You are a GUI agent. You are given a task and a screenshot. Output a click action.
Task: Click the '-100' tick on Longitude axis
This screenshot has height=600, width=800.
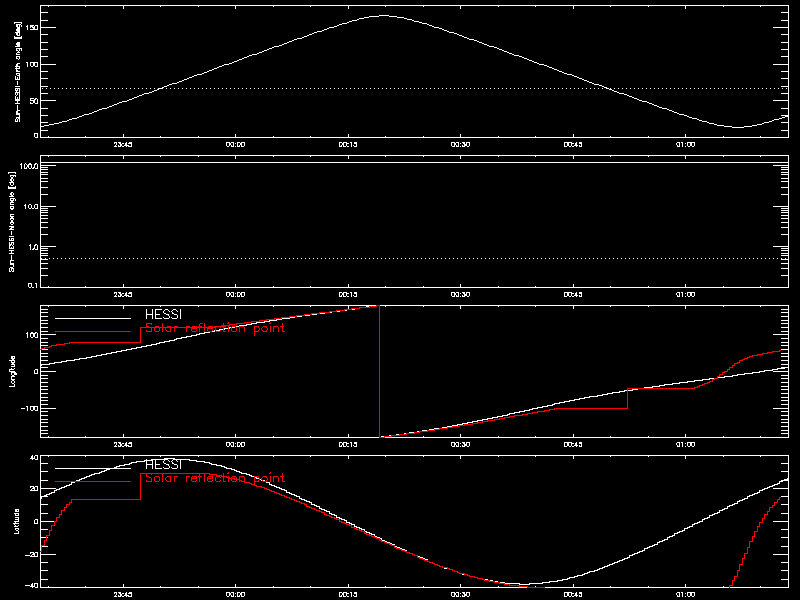pos(30,408)
